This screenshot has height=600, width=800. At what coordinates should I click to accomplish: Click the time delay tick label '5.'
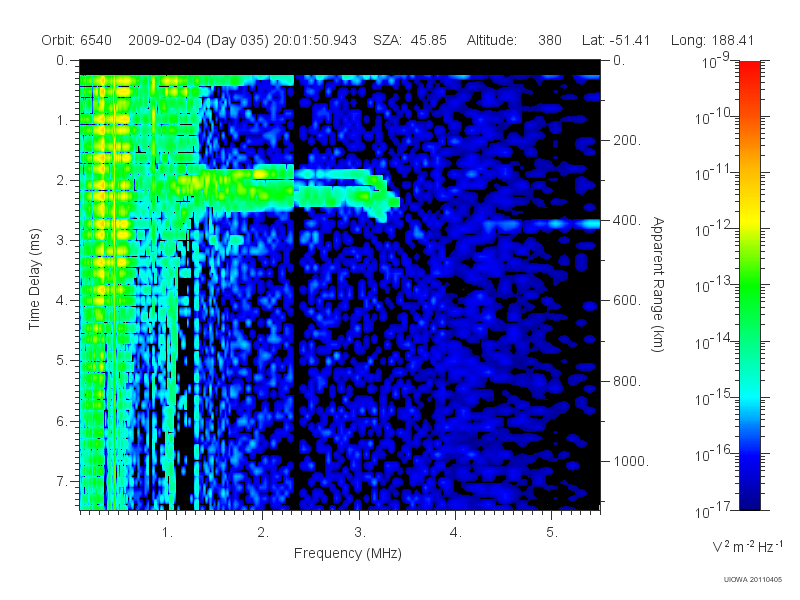[62, 361]
